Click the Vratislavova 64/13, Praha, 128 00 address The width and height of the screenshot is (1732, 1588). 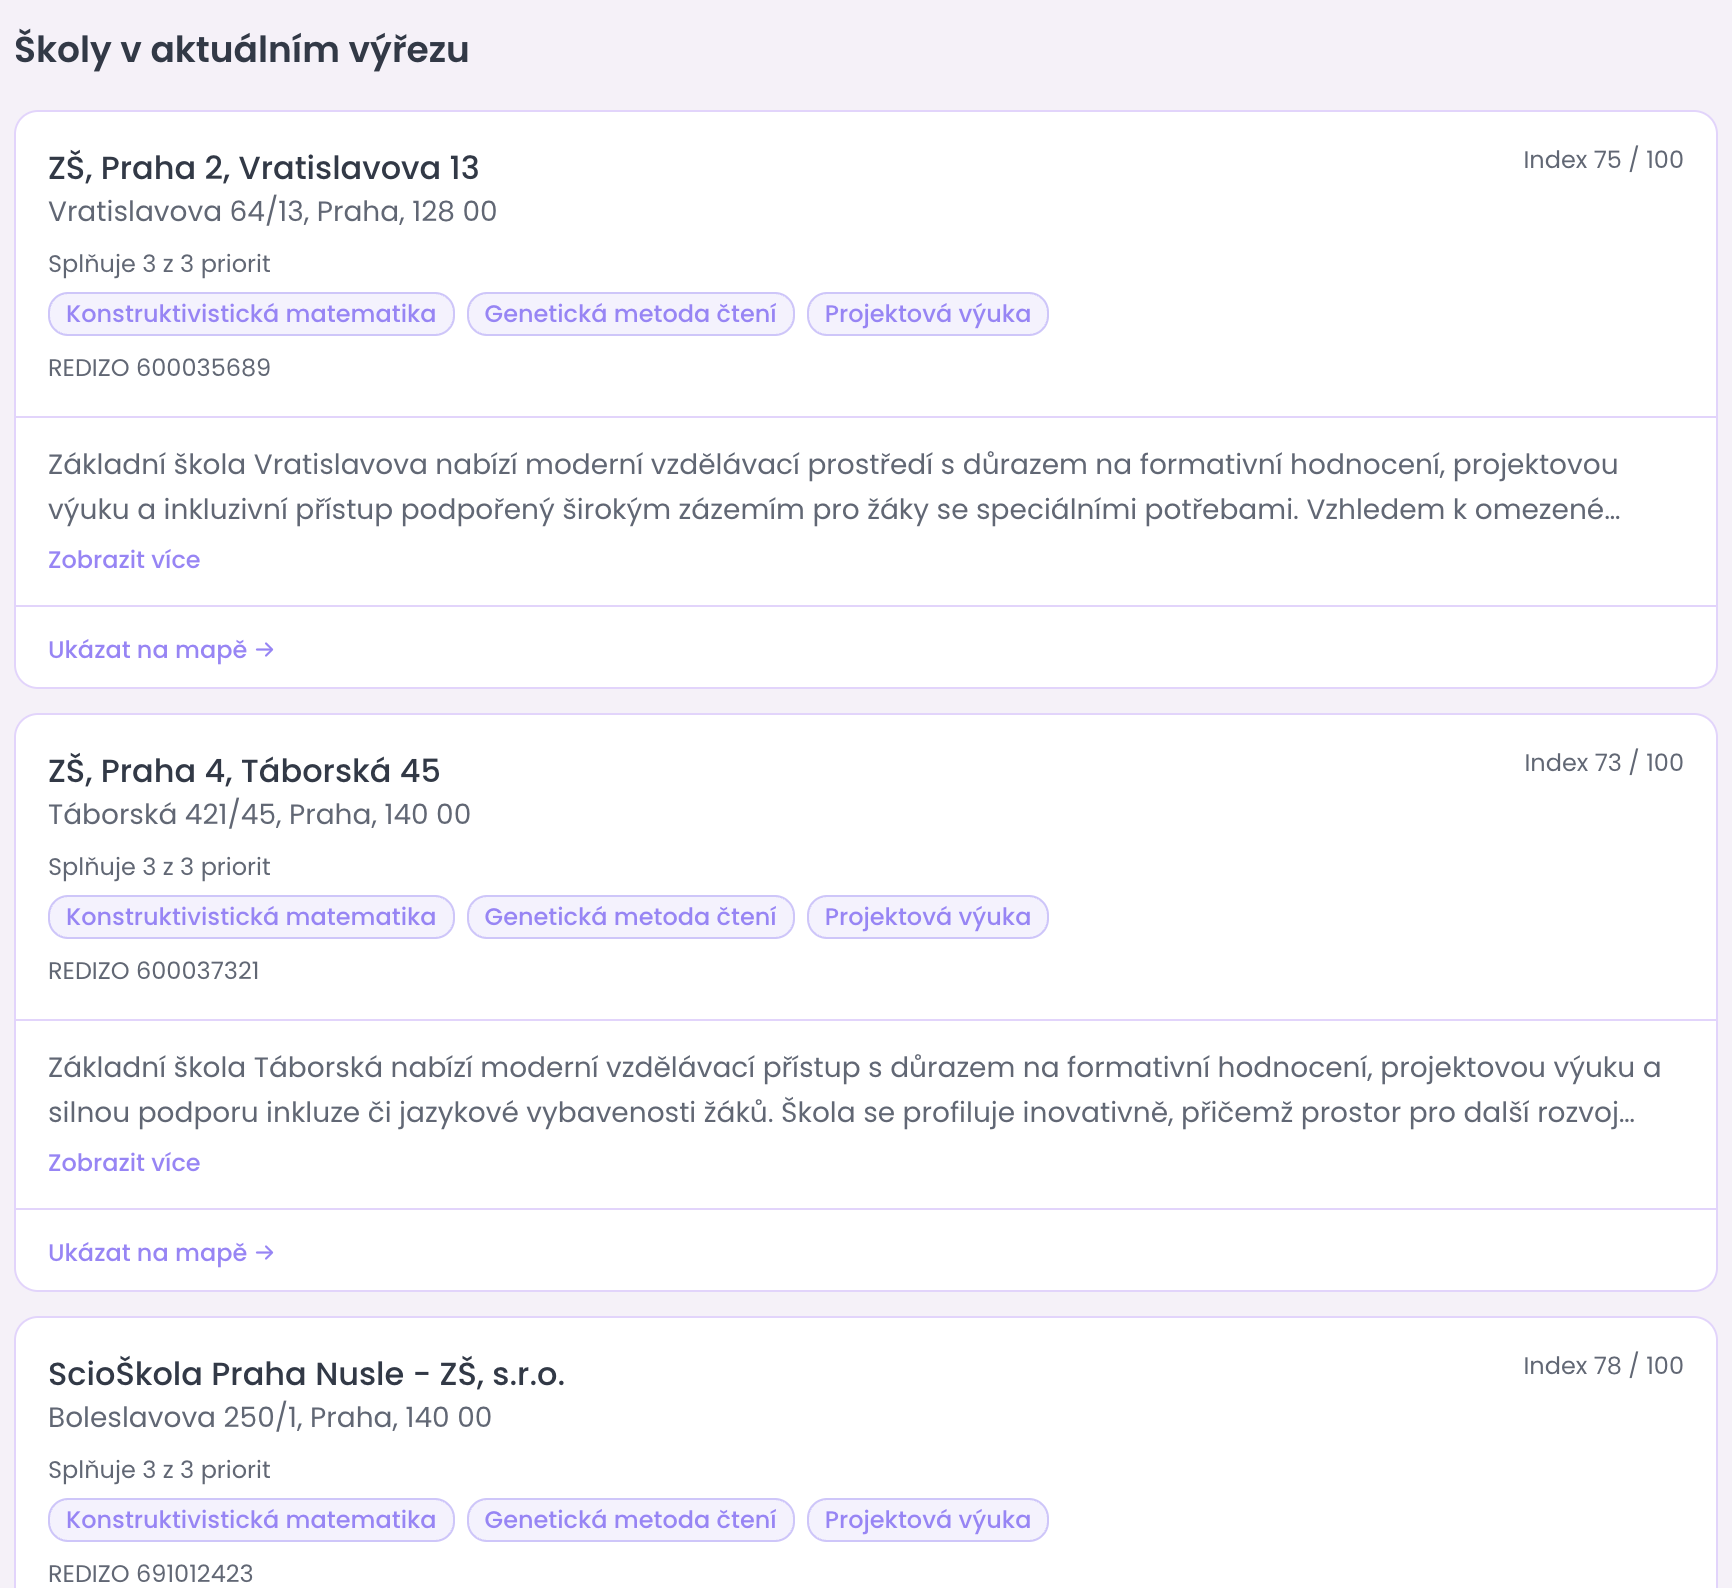pos(272,212)
